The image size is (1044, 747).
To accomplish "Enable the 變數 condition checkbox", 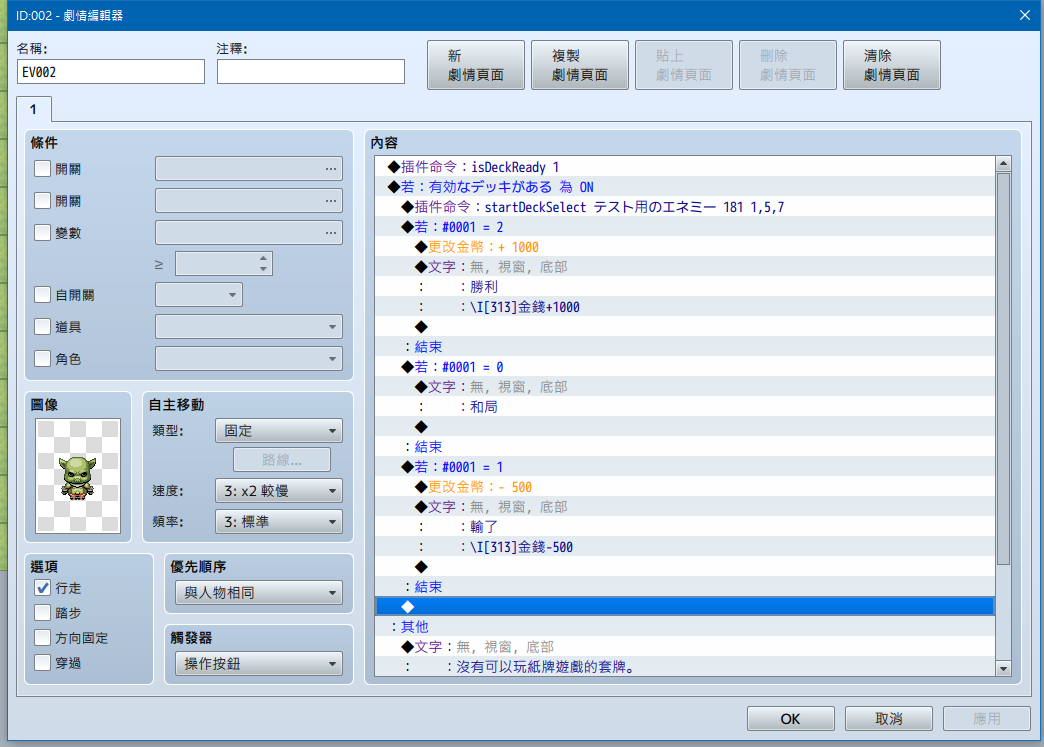I will [43, 232].
